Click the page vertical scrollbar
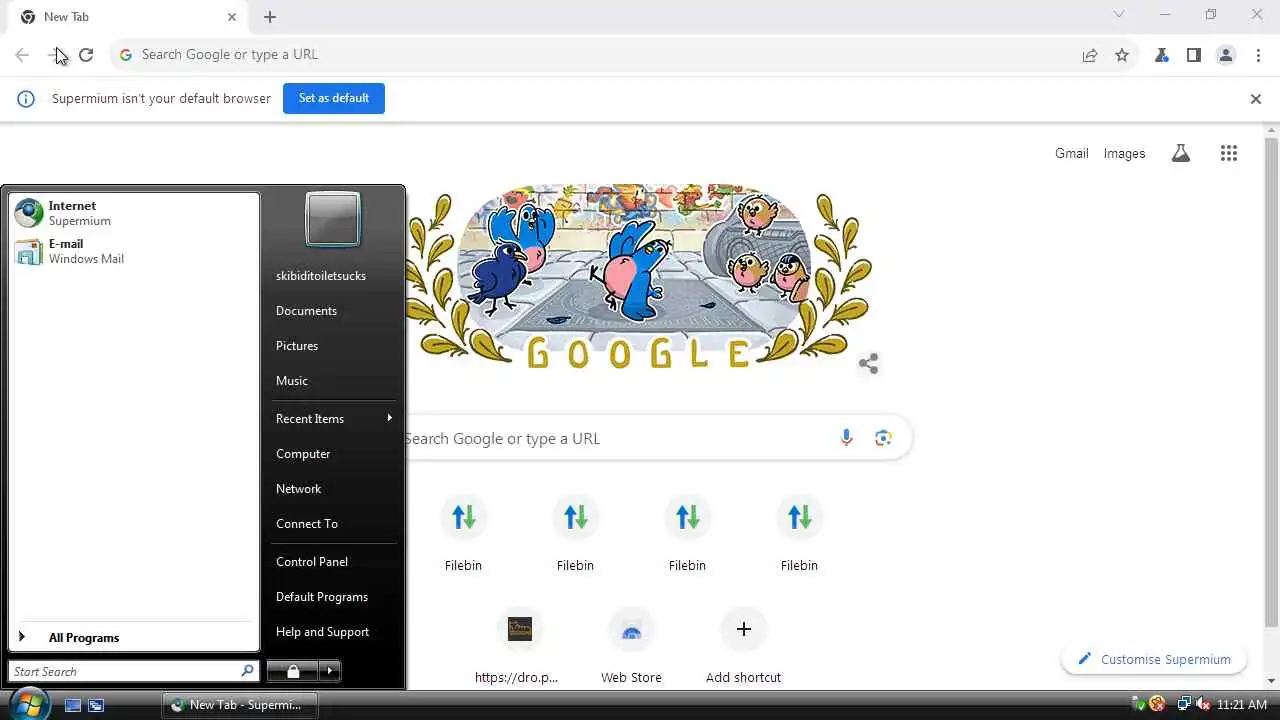 (1271, 380)
